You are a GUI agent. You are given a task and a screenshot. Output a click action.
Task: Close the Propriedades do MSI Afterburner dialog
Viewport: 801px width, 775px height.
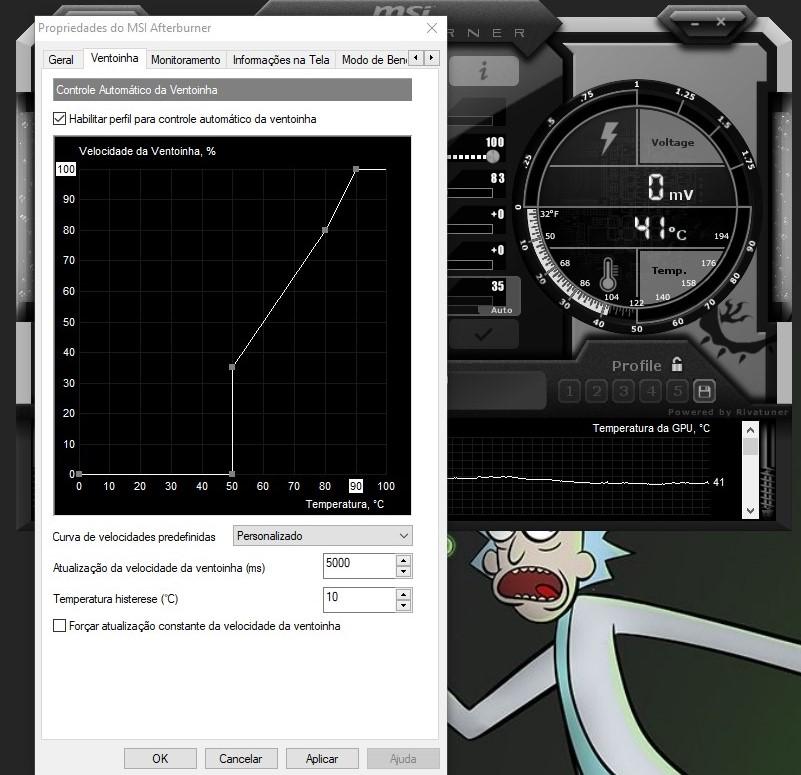point(432,28)
